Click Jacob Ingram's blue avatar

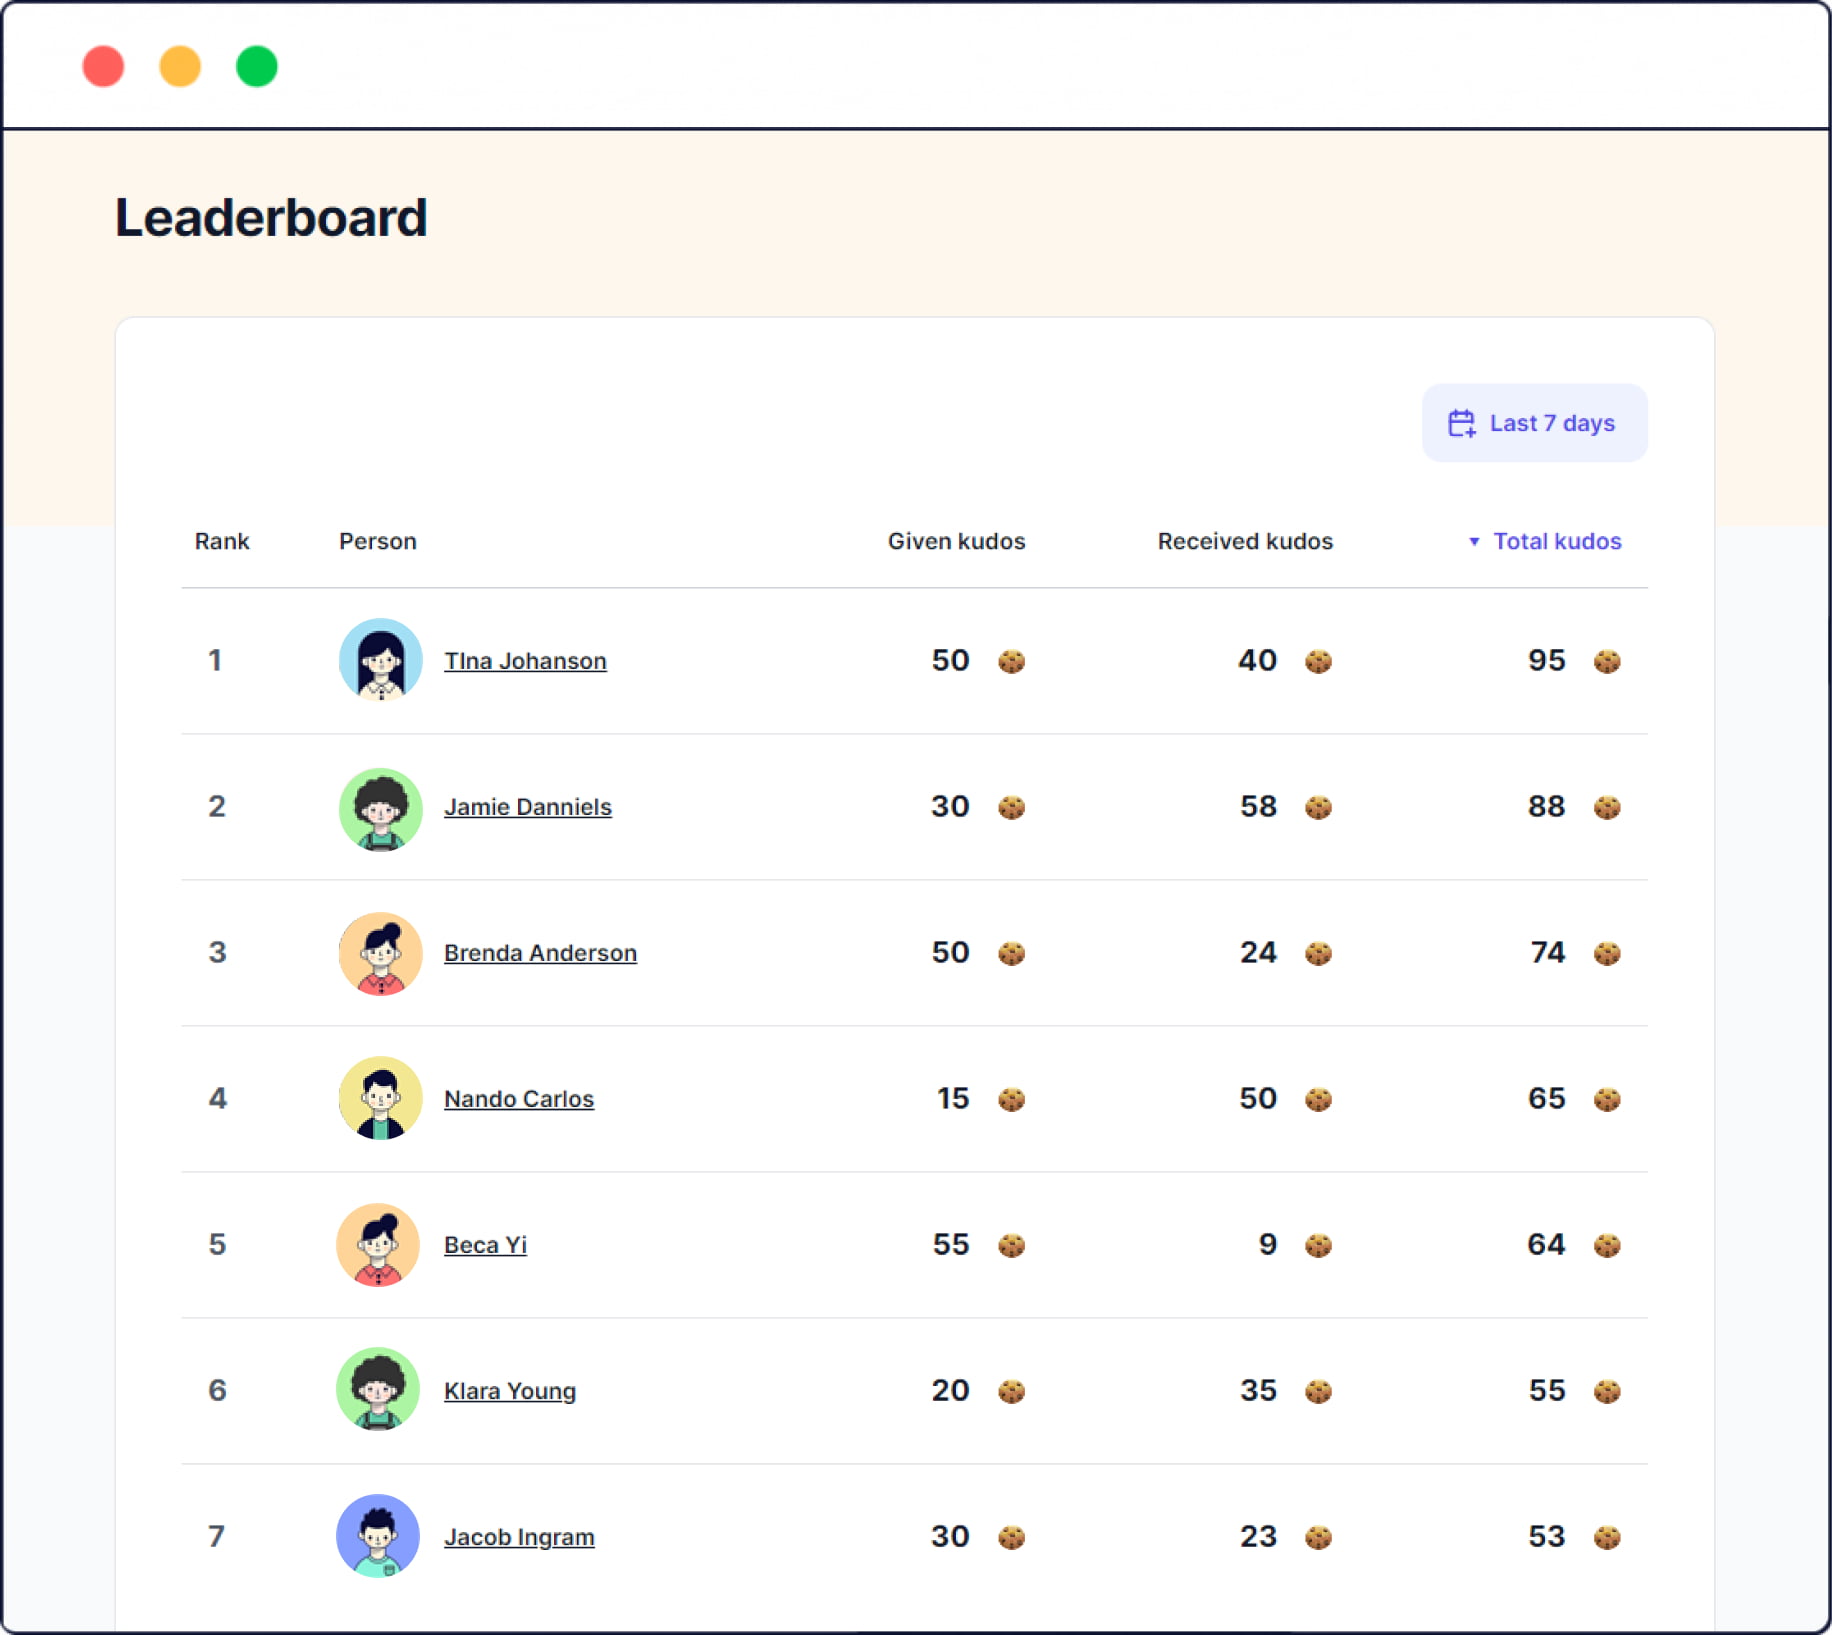pyautogui.click(x=378, y=1536)
